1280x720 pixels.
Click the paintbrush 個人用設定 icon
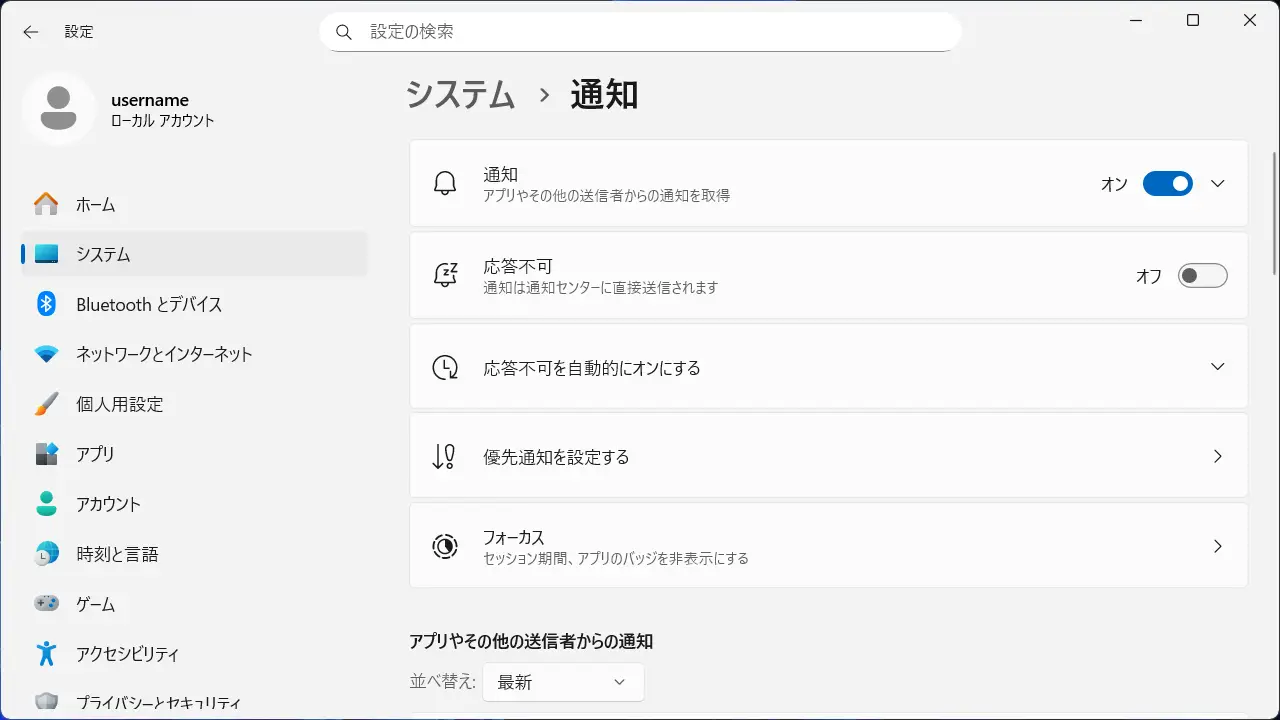click(x=46, y=404)
